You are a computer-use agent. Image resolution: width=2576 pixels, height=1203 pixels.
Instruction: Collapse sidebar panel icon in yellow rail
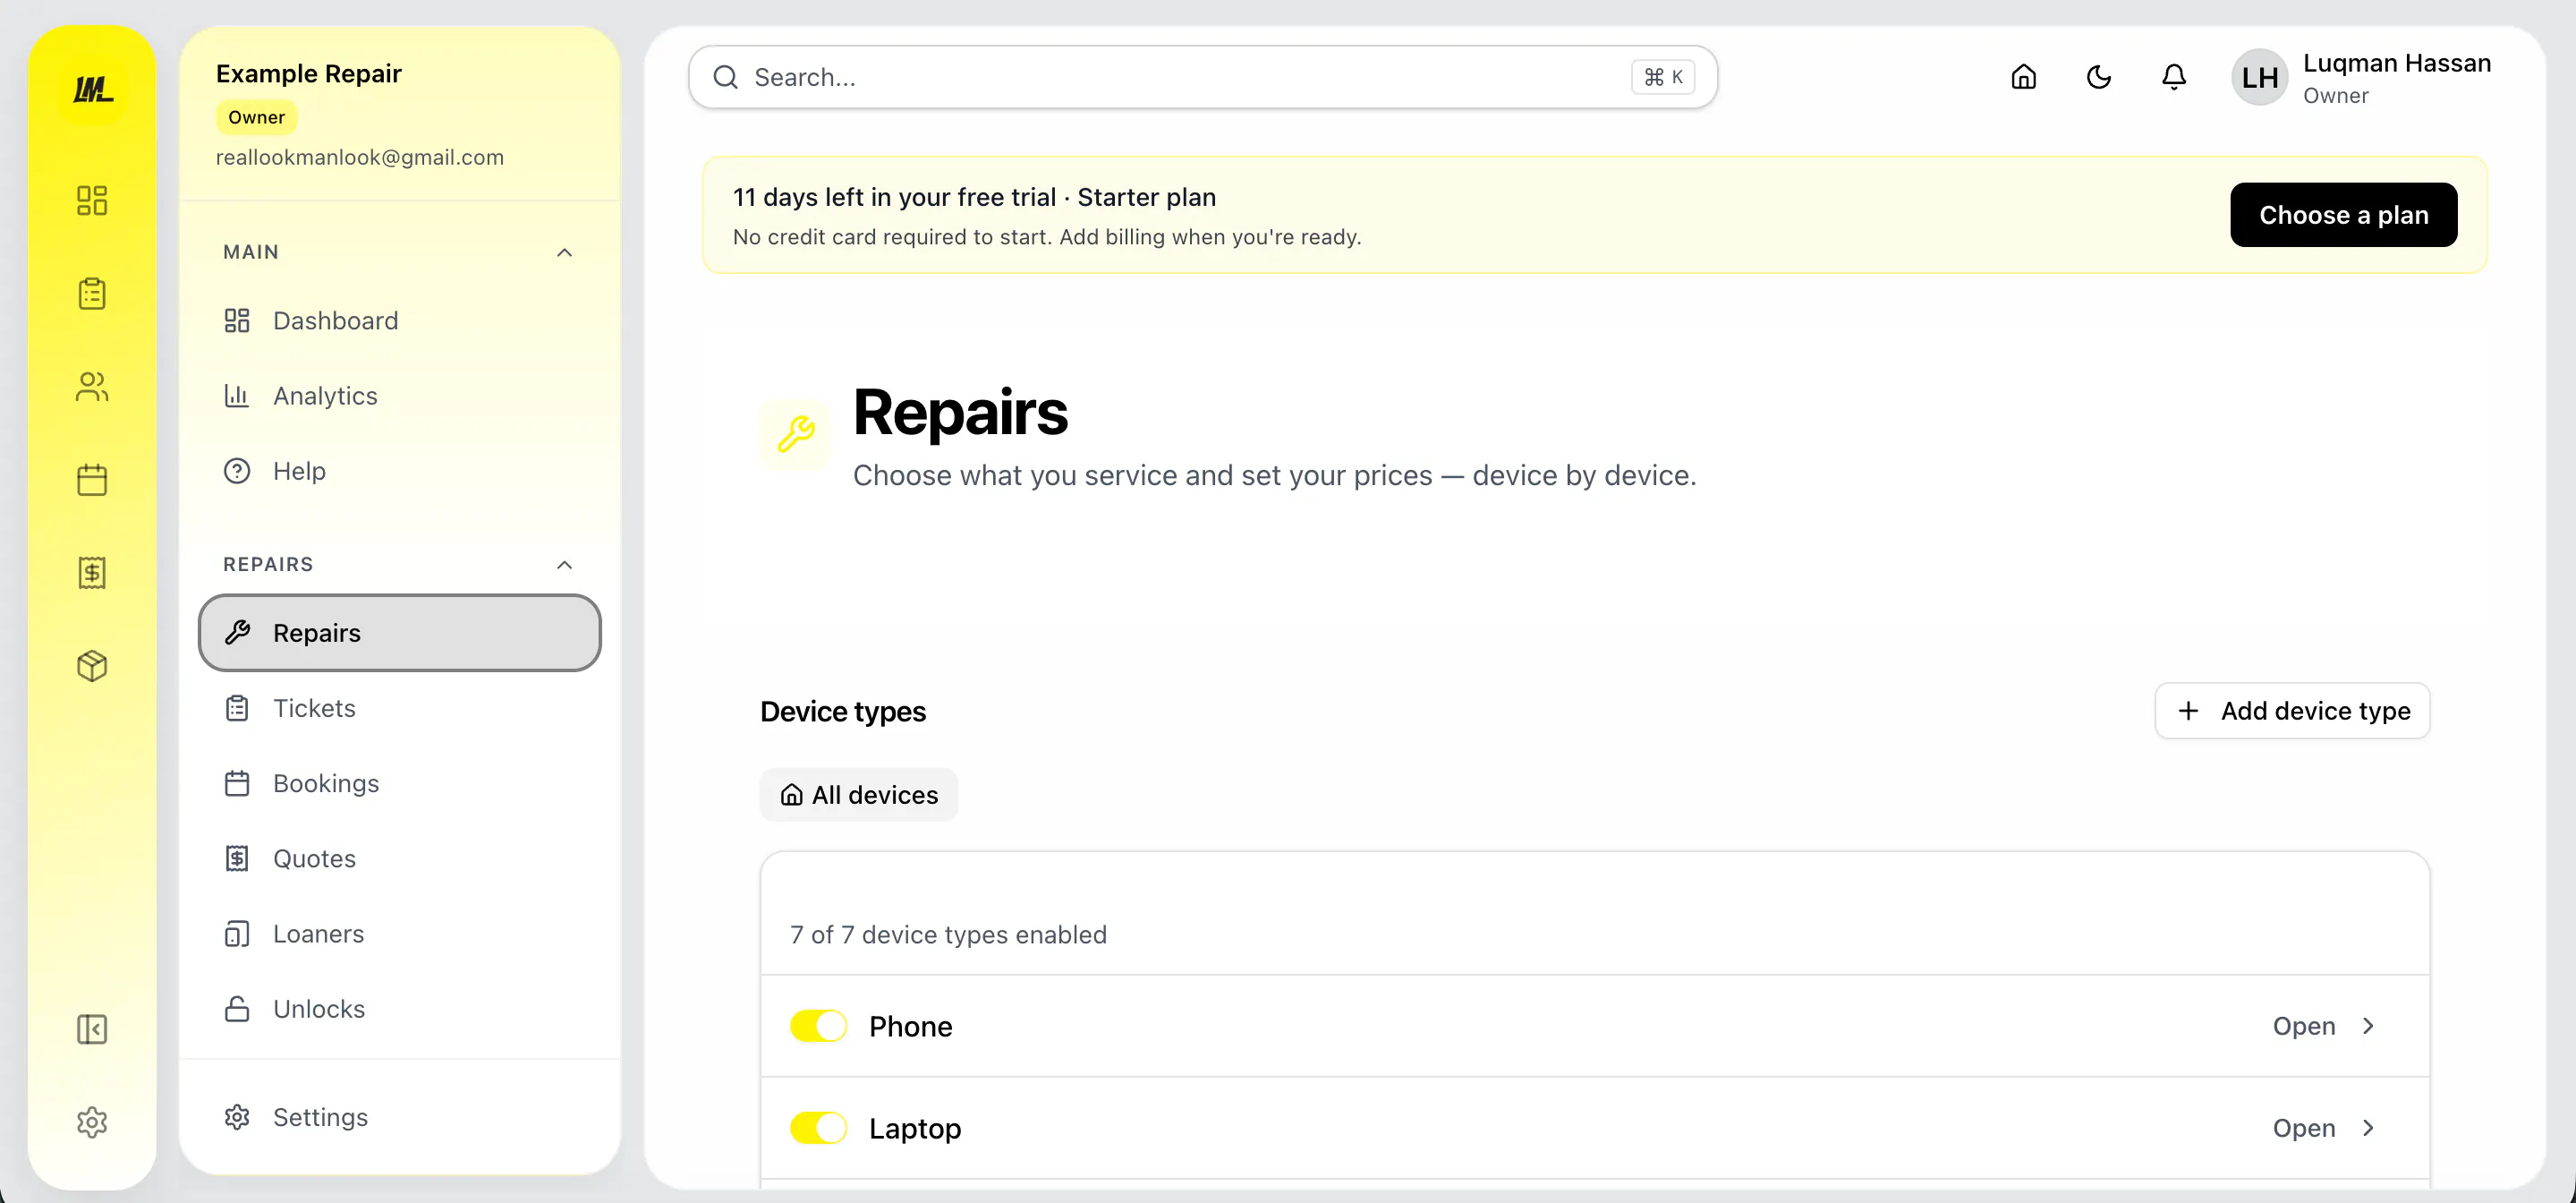point(92,1029)
